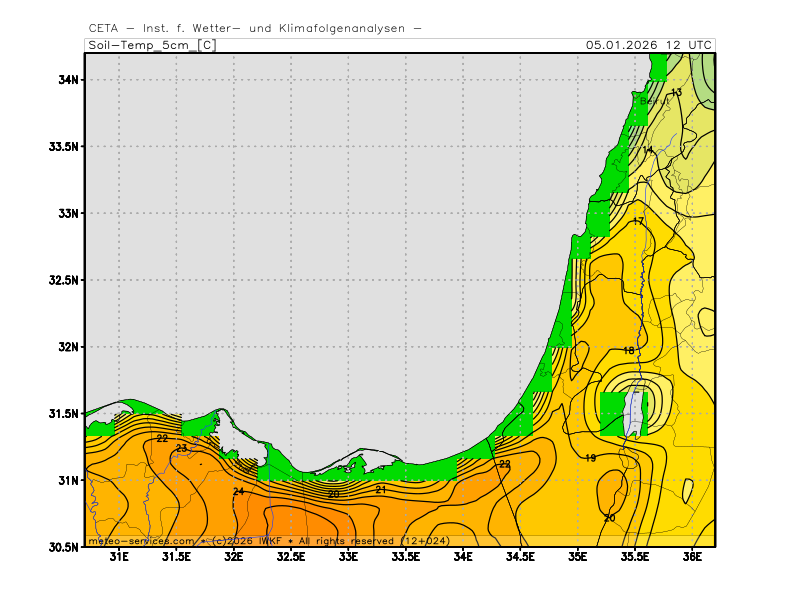Click the 05.01.2026 12 UTC timestamp

tap(649, 45)
